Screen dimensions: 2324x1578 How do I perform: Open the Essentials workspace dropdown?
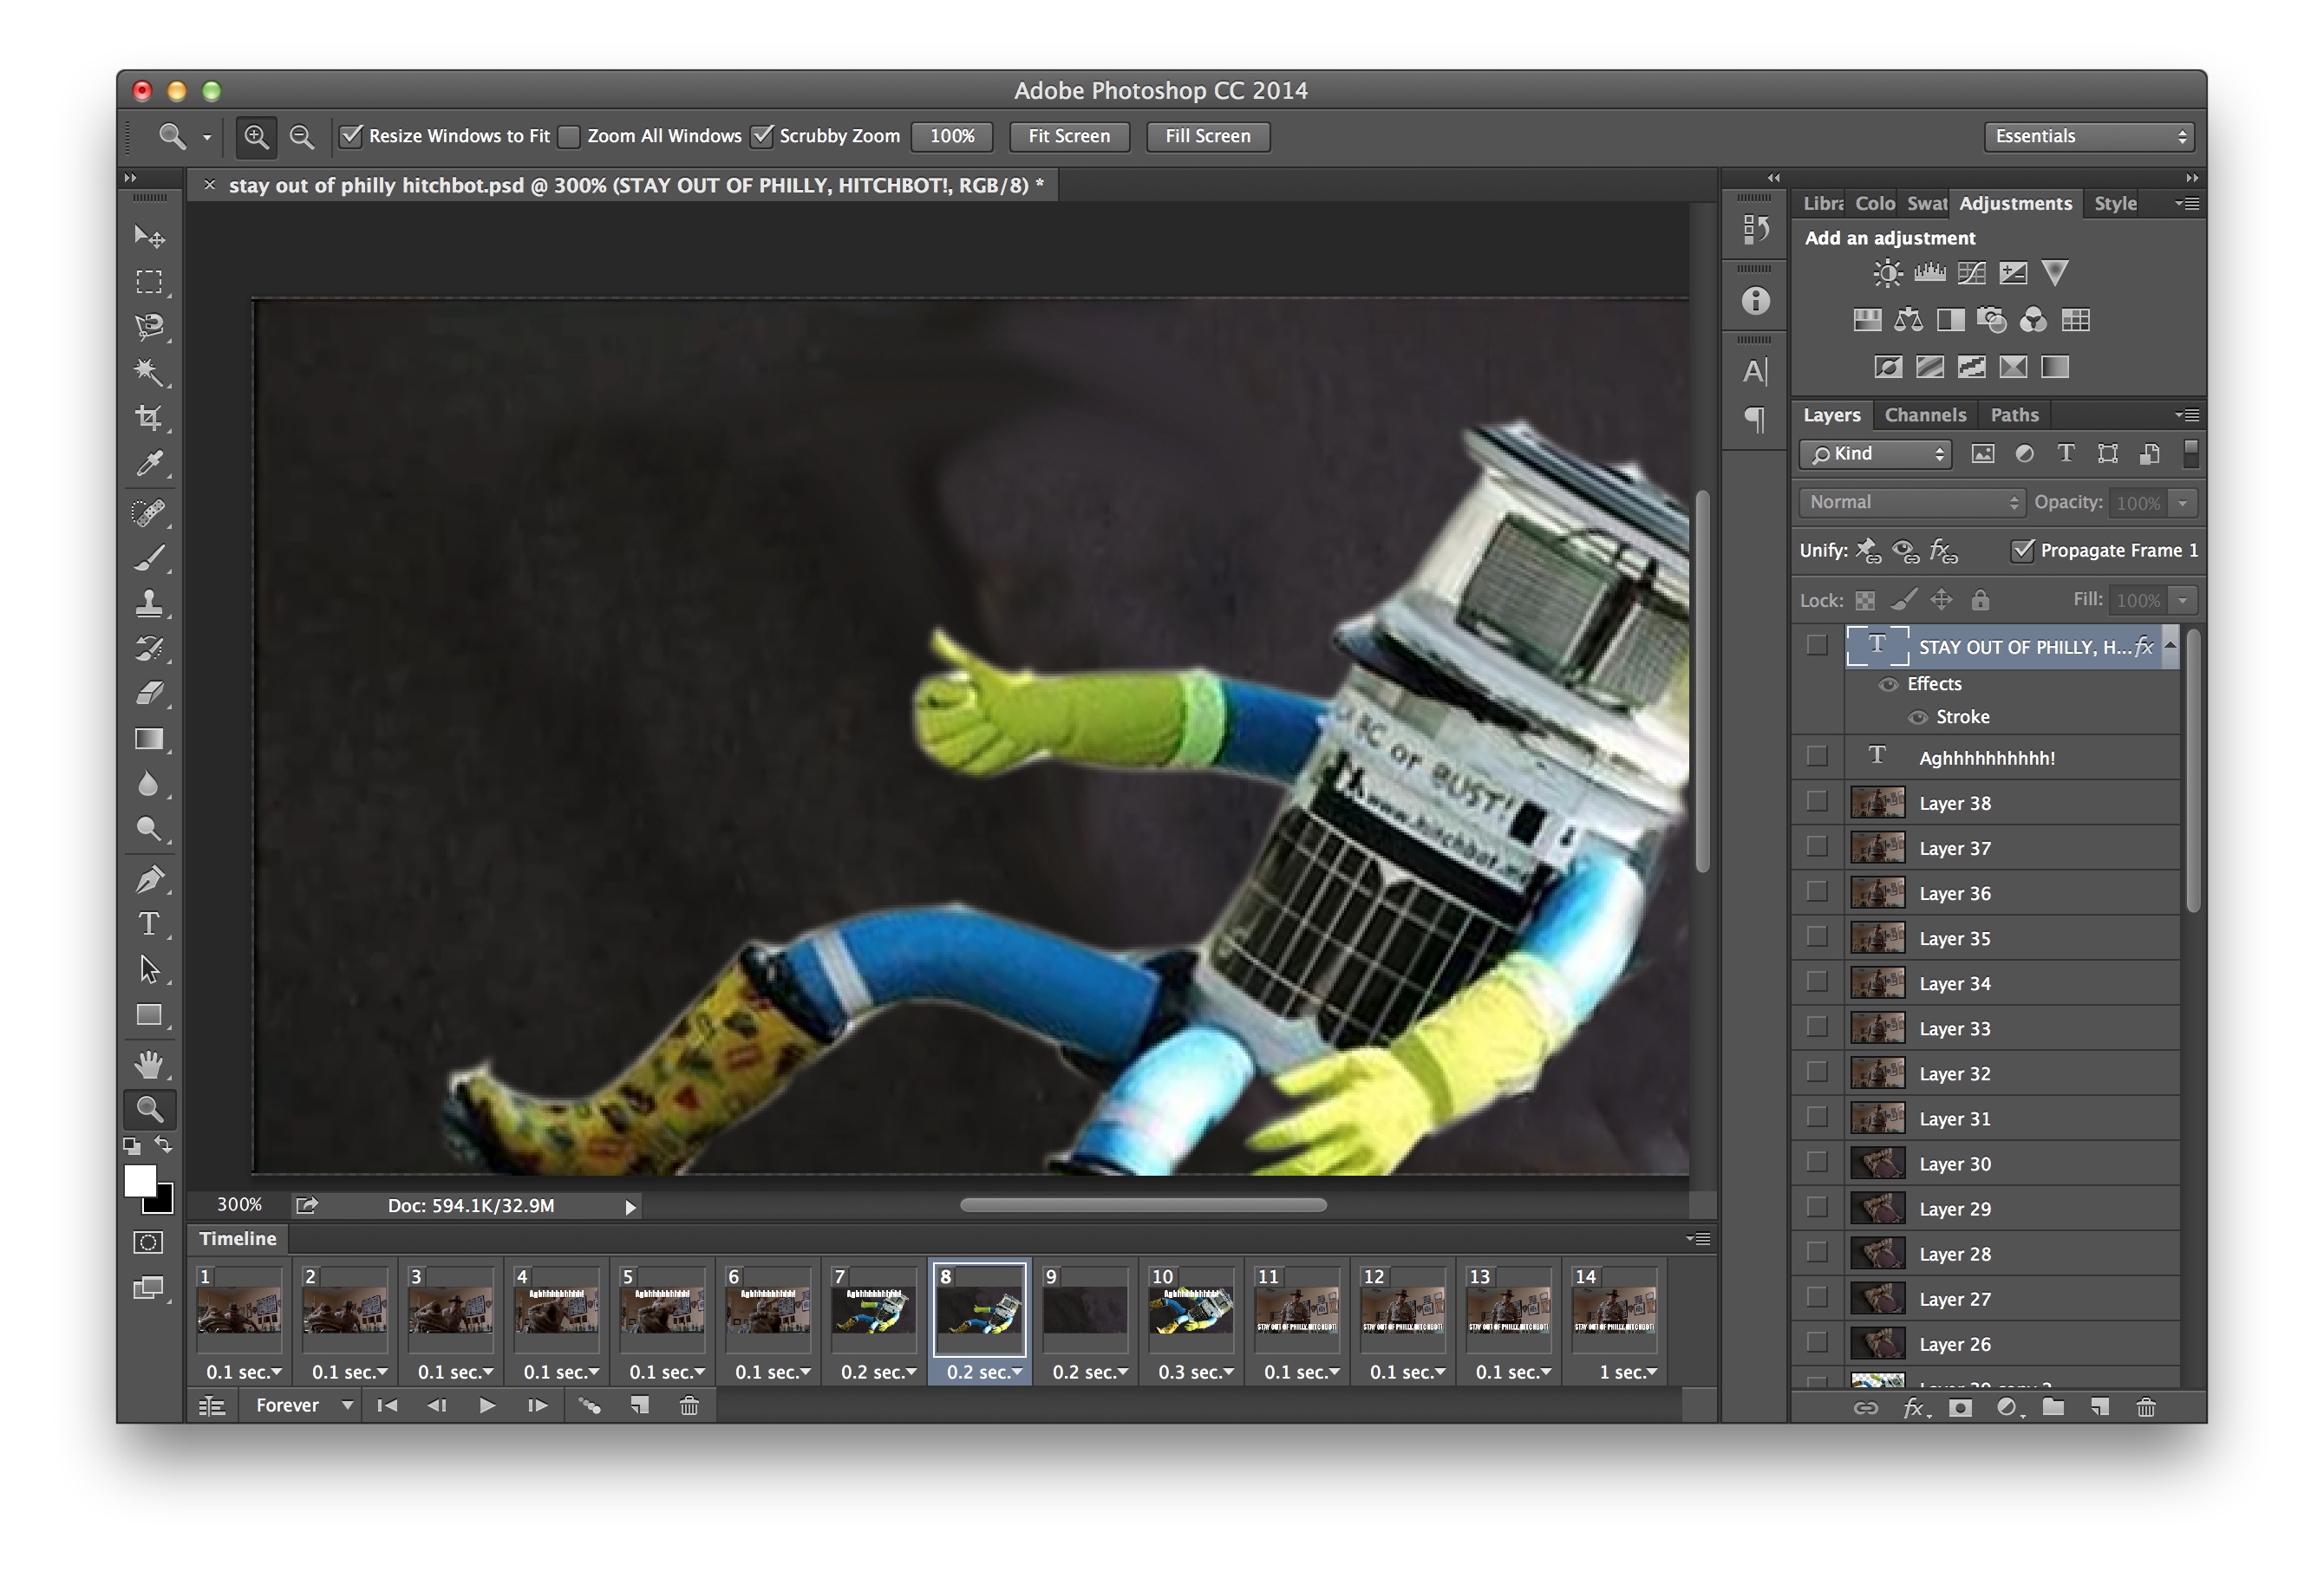click(x=2089, y=136)
